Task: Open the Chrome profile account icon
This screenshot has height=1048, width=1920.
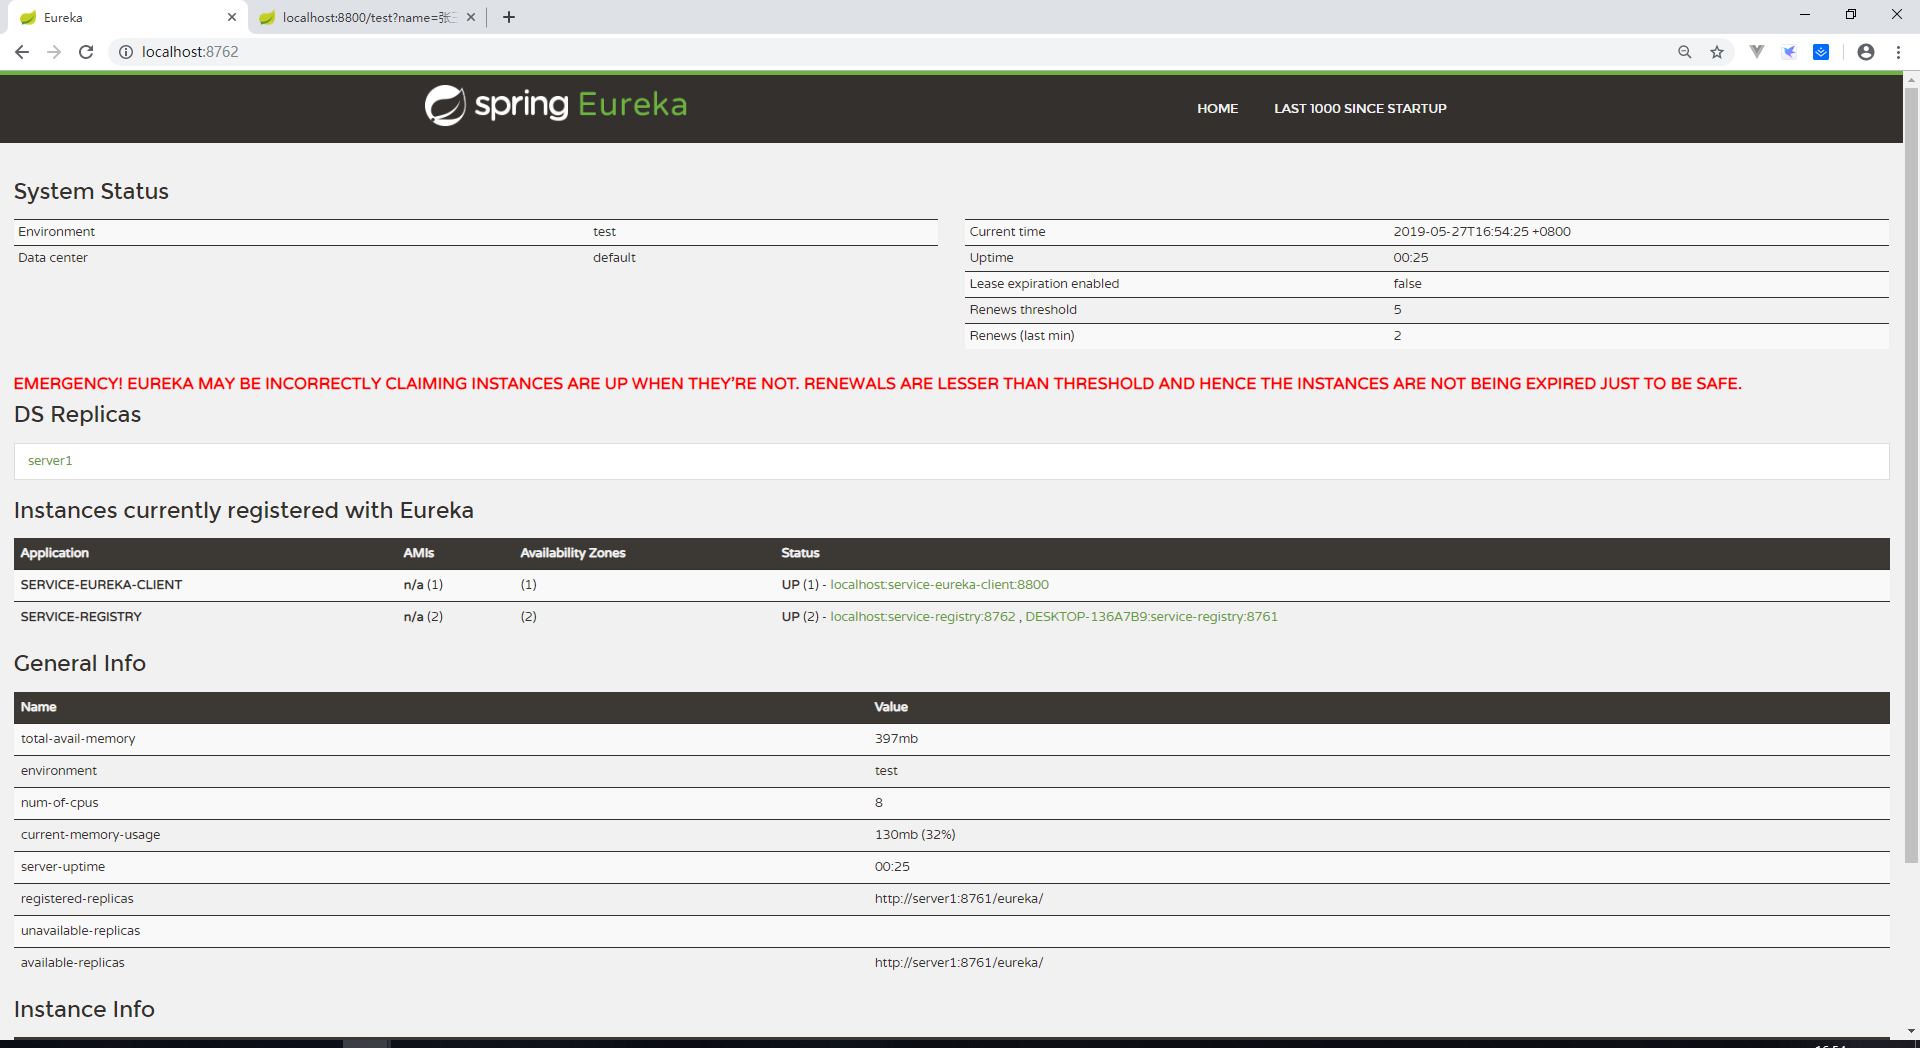Action: 1866,52
